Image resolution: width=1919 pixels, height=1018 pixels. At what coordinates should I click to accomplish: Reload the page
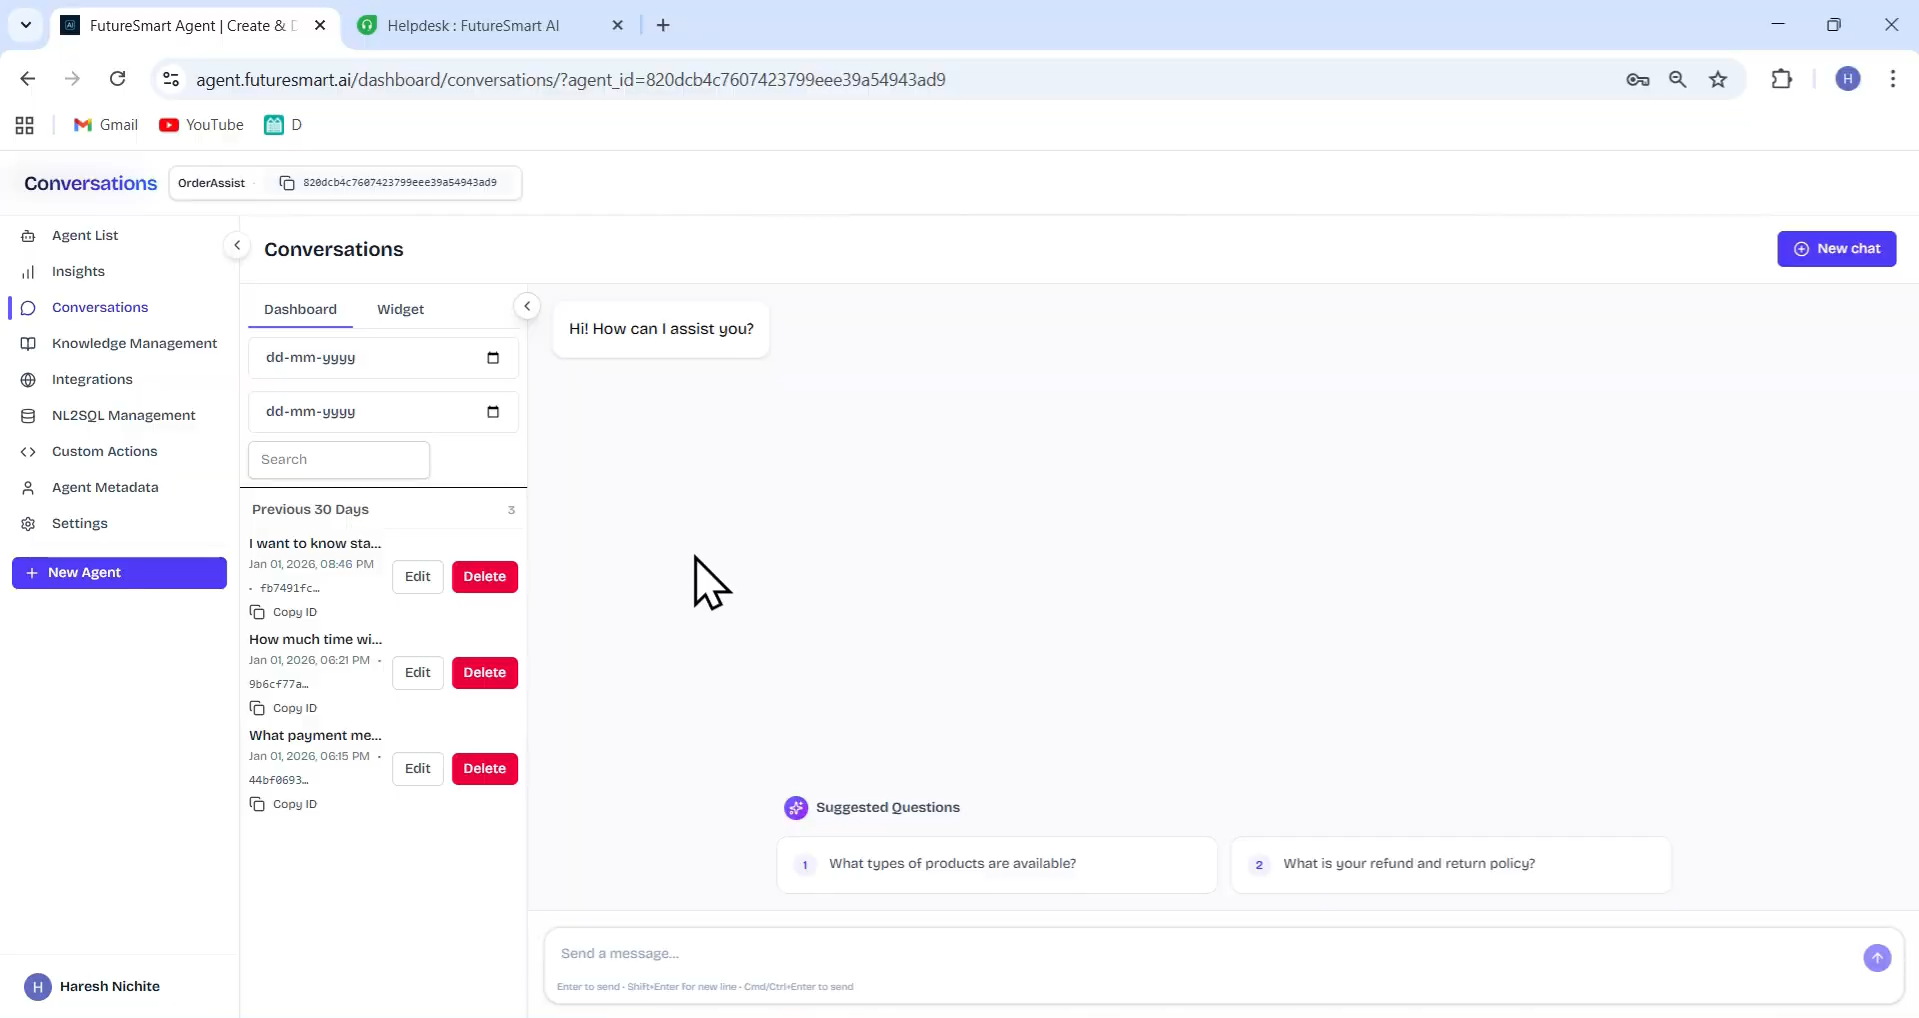117,79
